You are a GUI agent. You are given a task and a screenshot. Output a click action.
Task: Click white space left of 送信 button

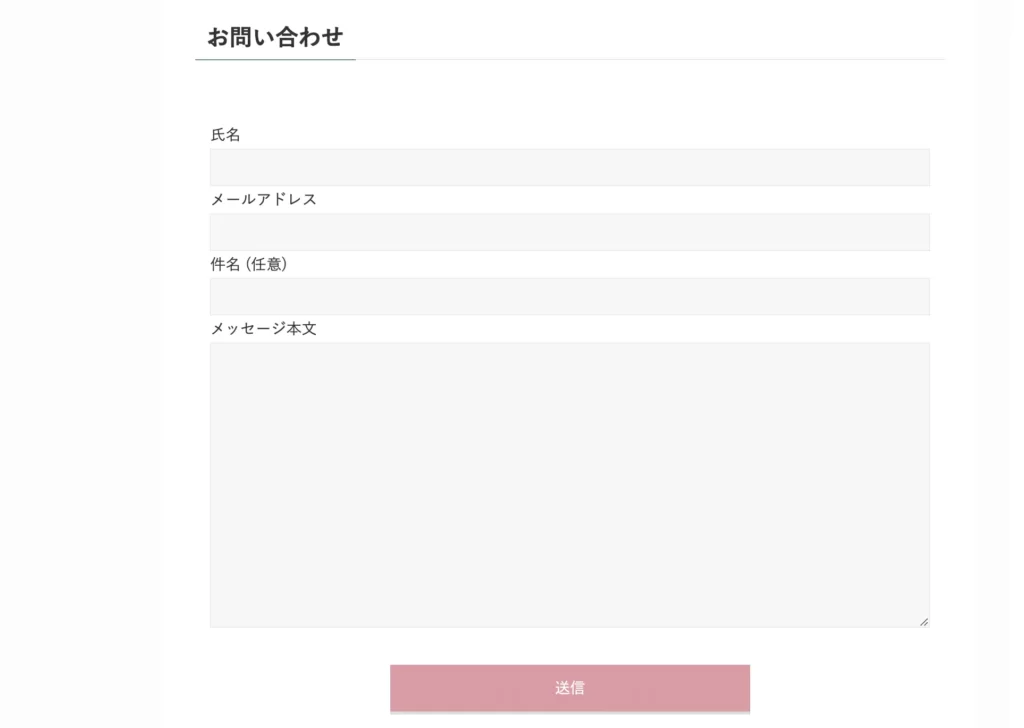(274, 688)
